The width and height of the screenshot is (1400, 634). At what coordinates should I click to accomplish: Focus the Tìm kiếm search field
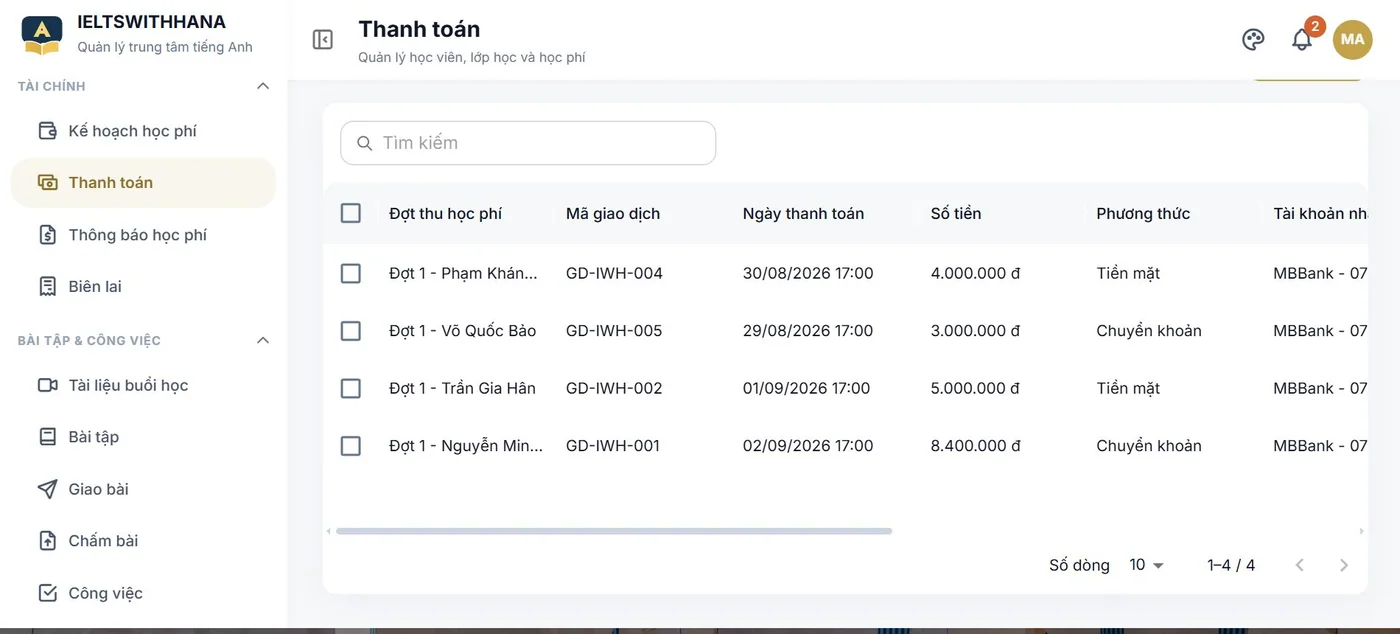click(x=528, y=143)
